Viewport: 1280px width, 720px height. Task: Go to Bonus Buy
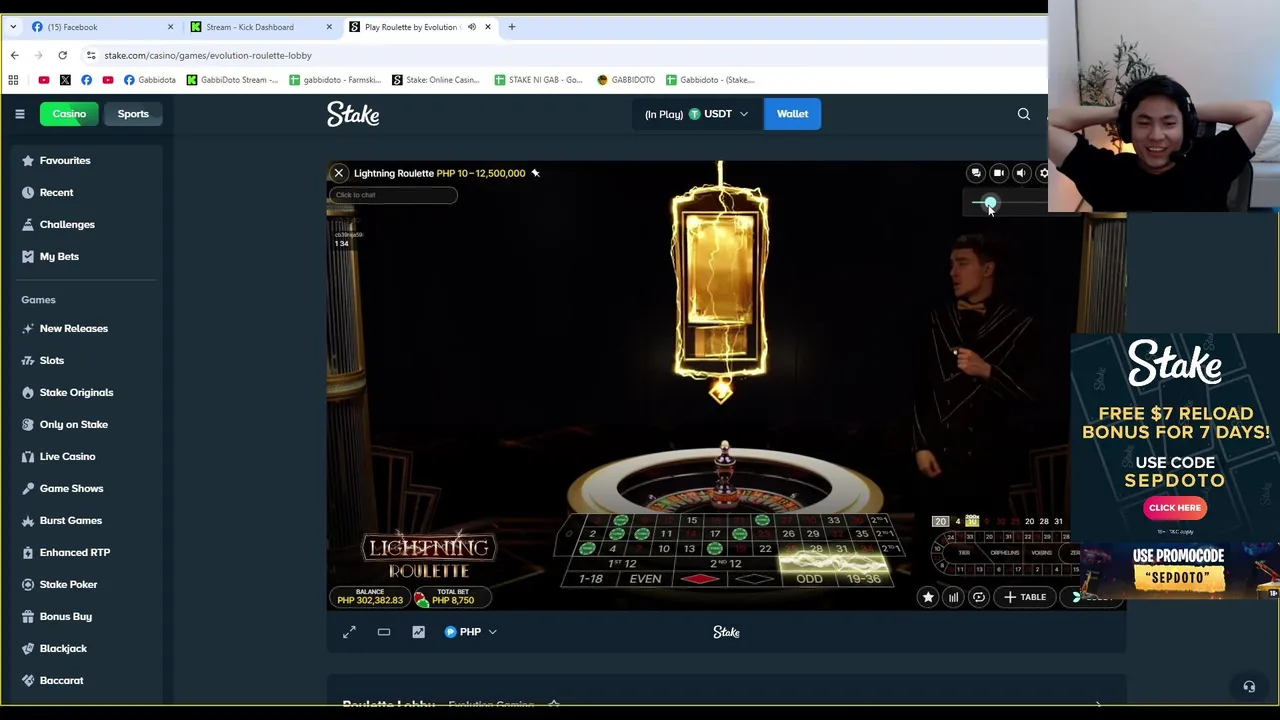[65, 616]
